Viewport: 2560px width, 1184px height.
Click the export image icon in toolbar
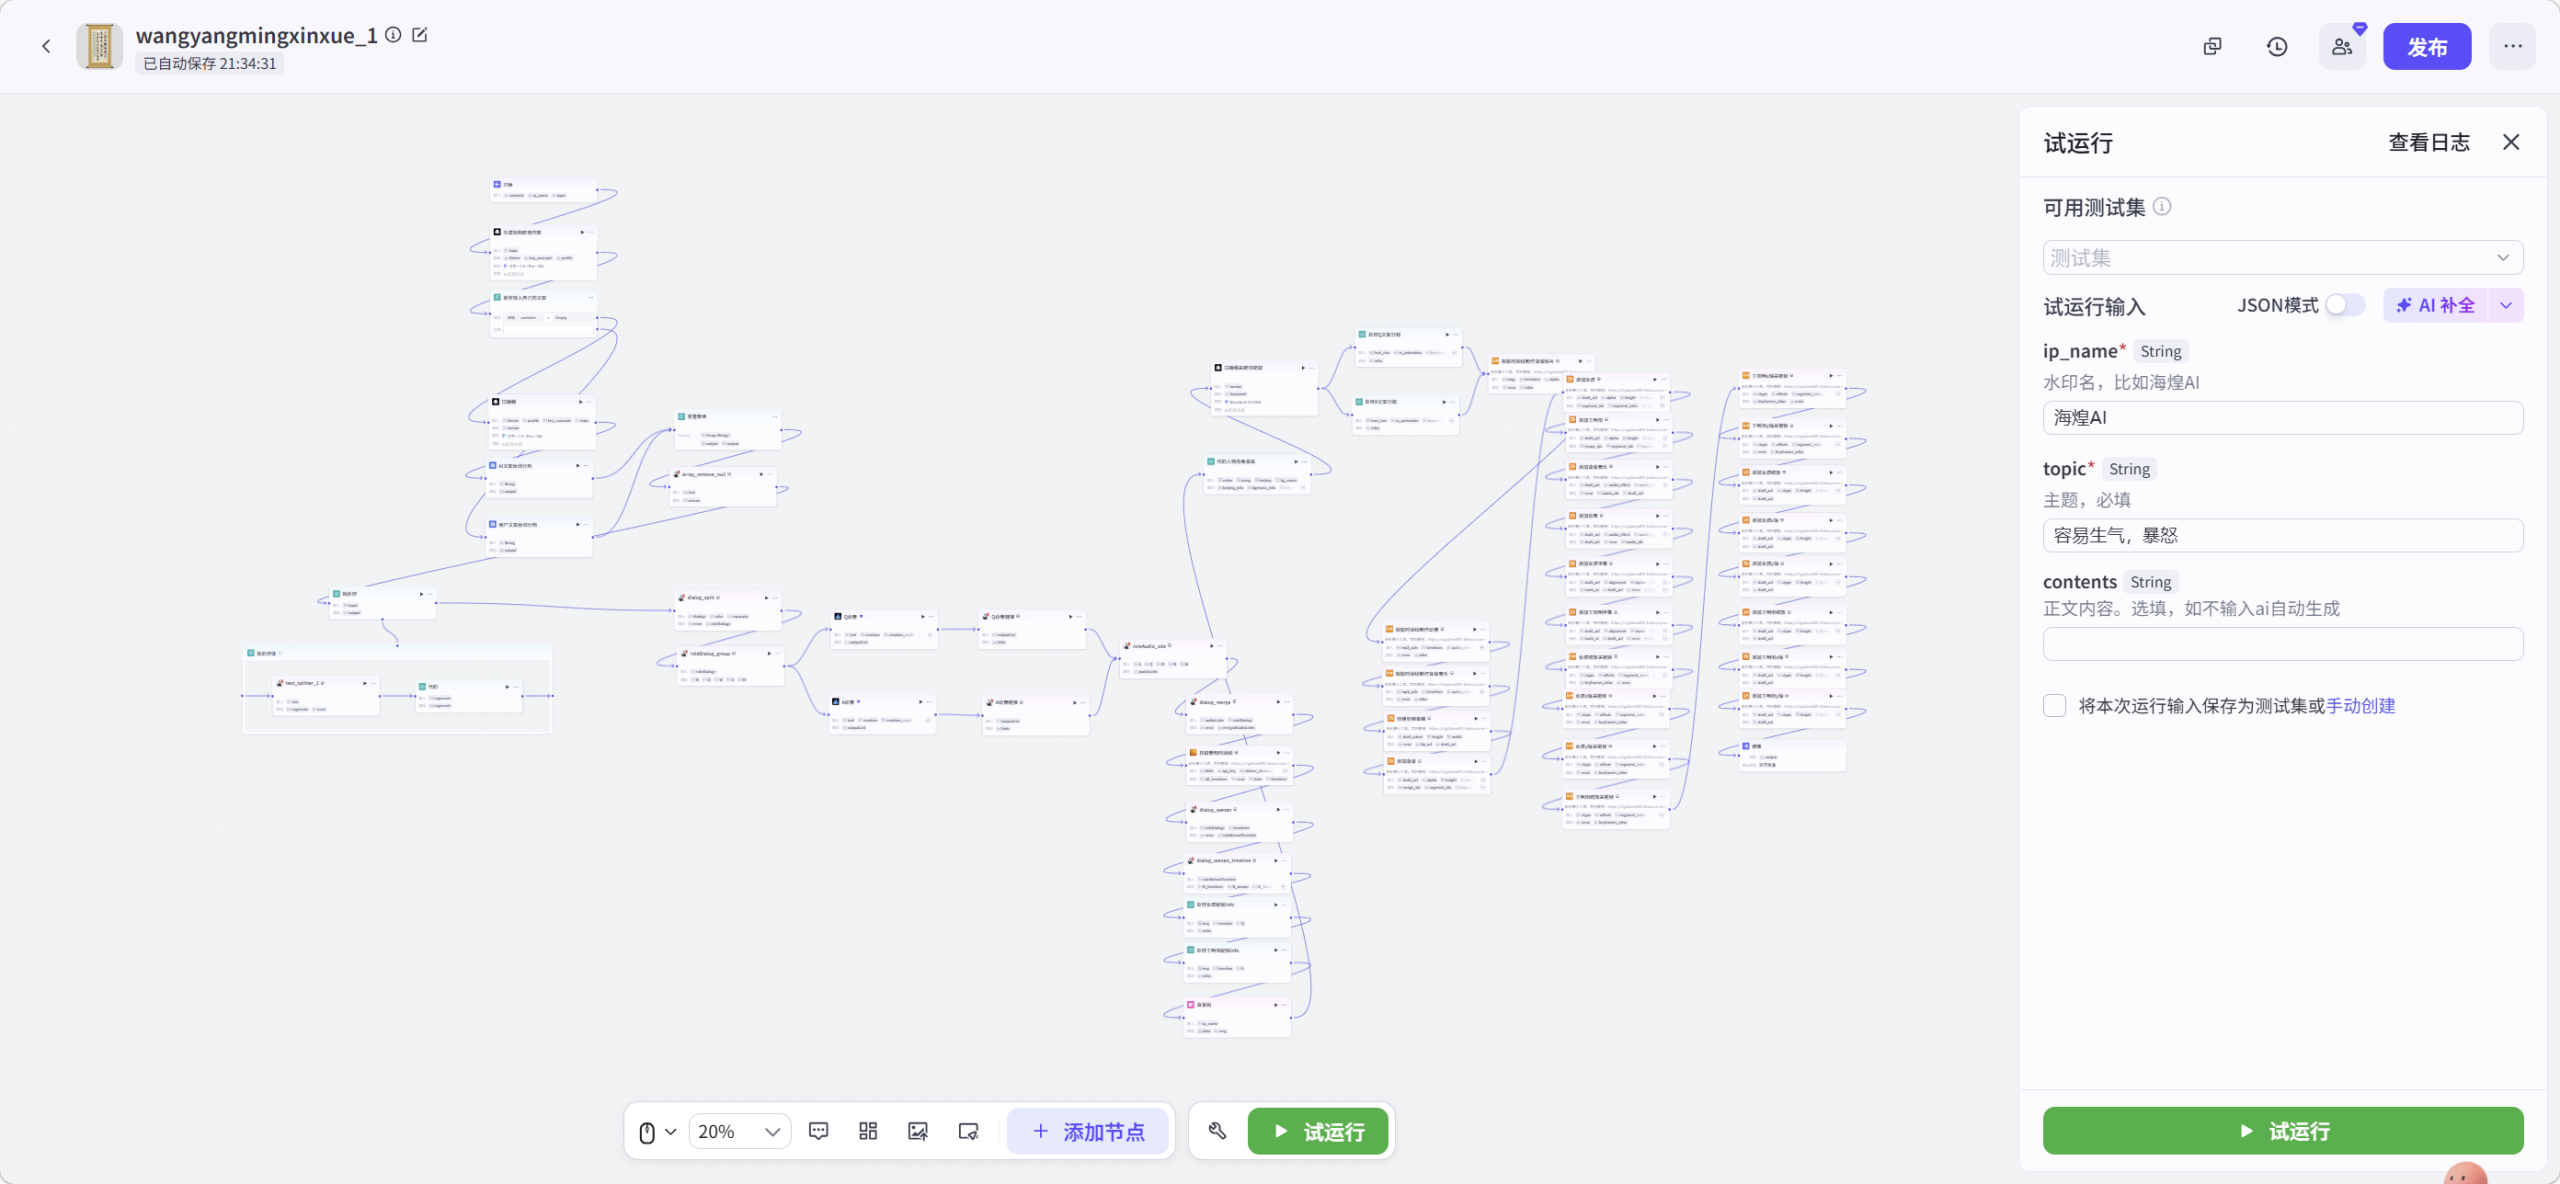[x=918, y=1131]
